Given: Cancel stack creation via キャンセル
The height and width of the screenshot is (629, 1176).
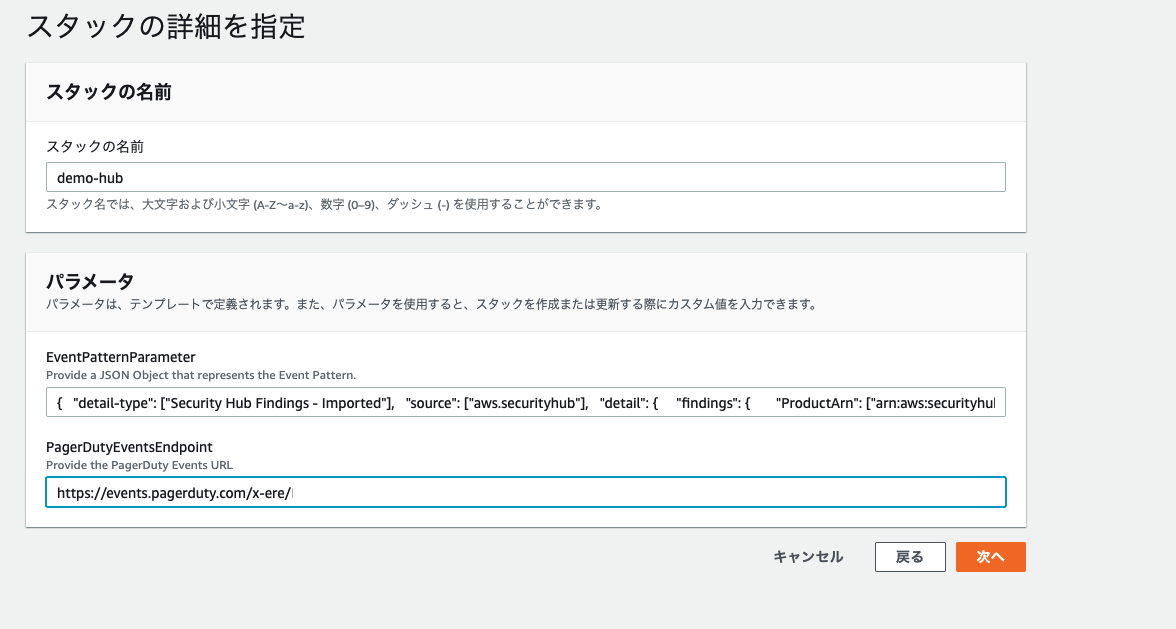Looking at the screenshot, I should [807, 557].
